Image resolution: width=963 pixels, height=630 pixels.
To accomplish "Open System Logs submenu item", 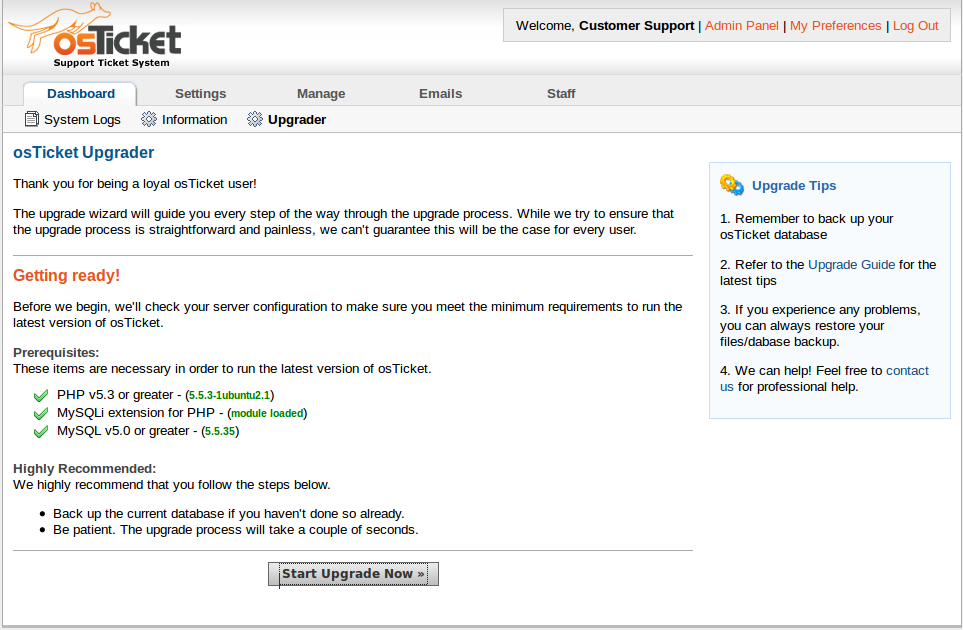I will (82, 120).
